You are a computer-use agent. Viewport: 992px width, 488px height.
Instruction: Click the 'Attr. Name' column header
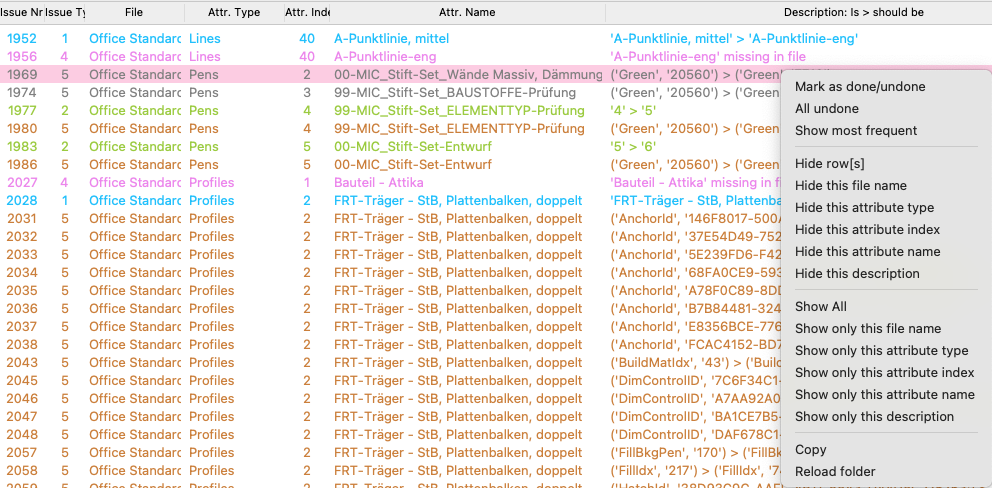pos(467,12)
